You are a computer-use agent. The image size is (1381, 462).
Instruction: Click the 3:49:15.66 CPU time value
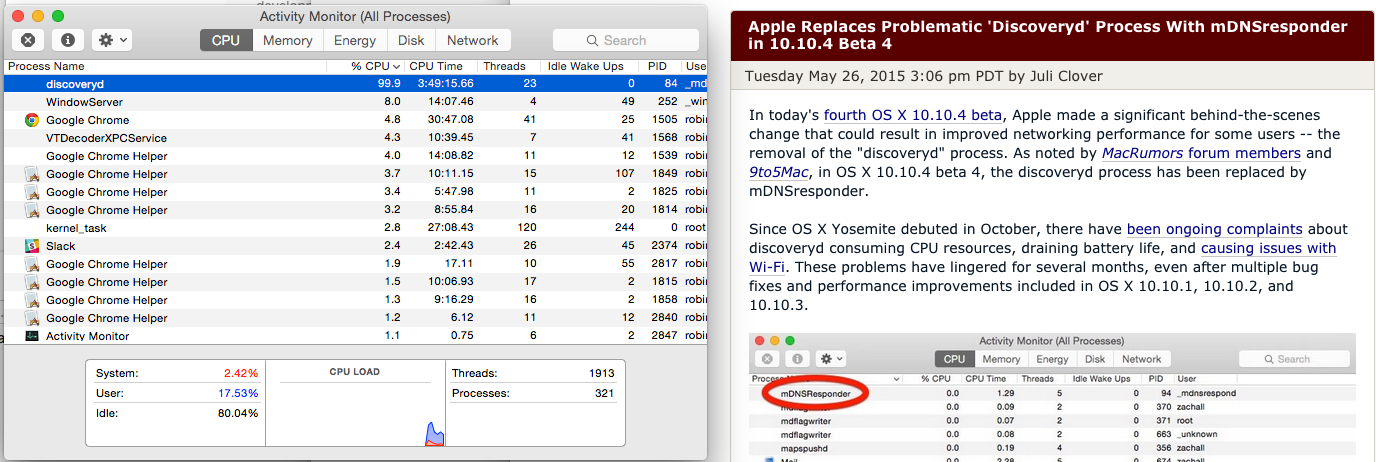[444, 84]
